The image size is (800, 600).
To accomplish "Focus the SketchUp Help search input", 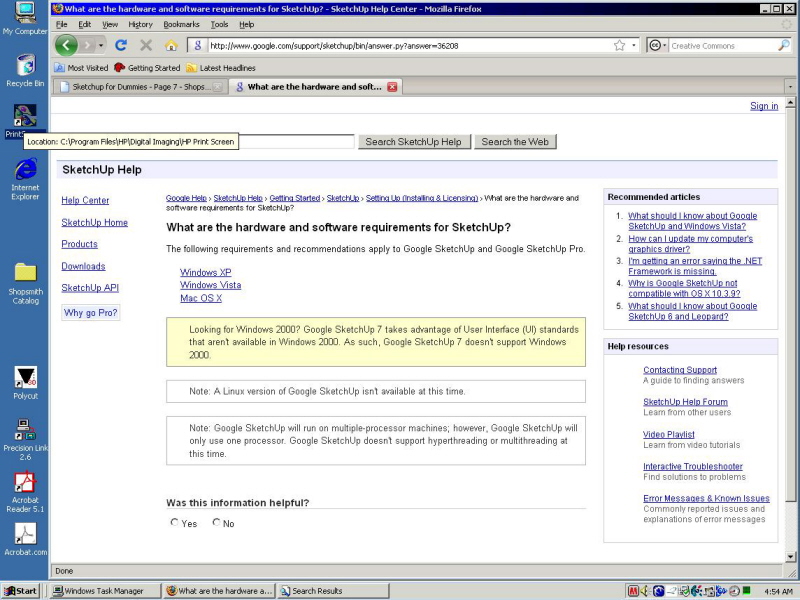I will (296, 142).
